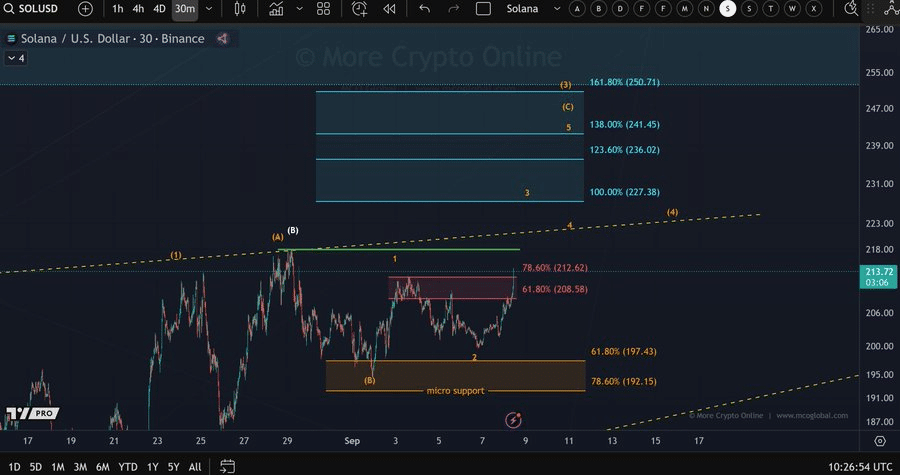This screenshot has height=475, width=900.
Task: Expand the timeframe interval dropdown arrow
Action: click(208, 9)
